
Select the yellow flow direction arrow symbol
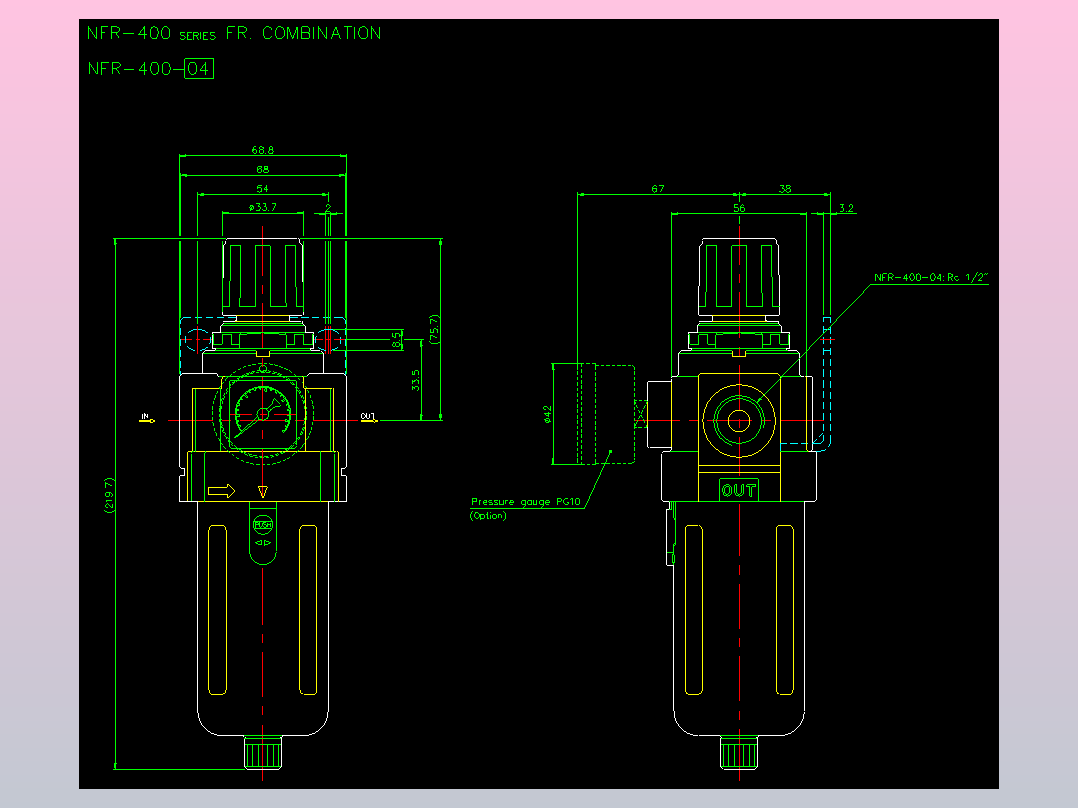[221, 491]
